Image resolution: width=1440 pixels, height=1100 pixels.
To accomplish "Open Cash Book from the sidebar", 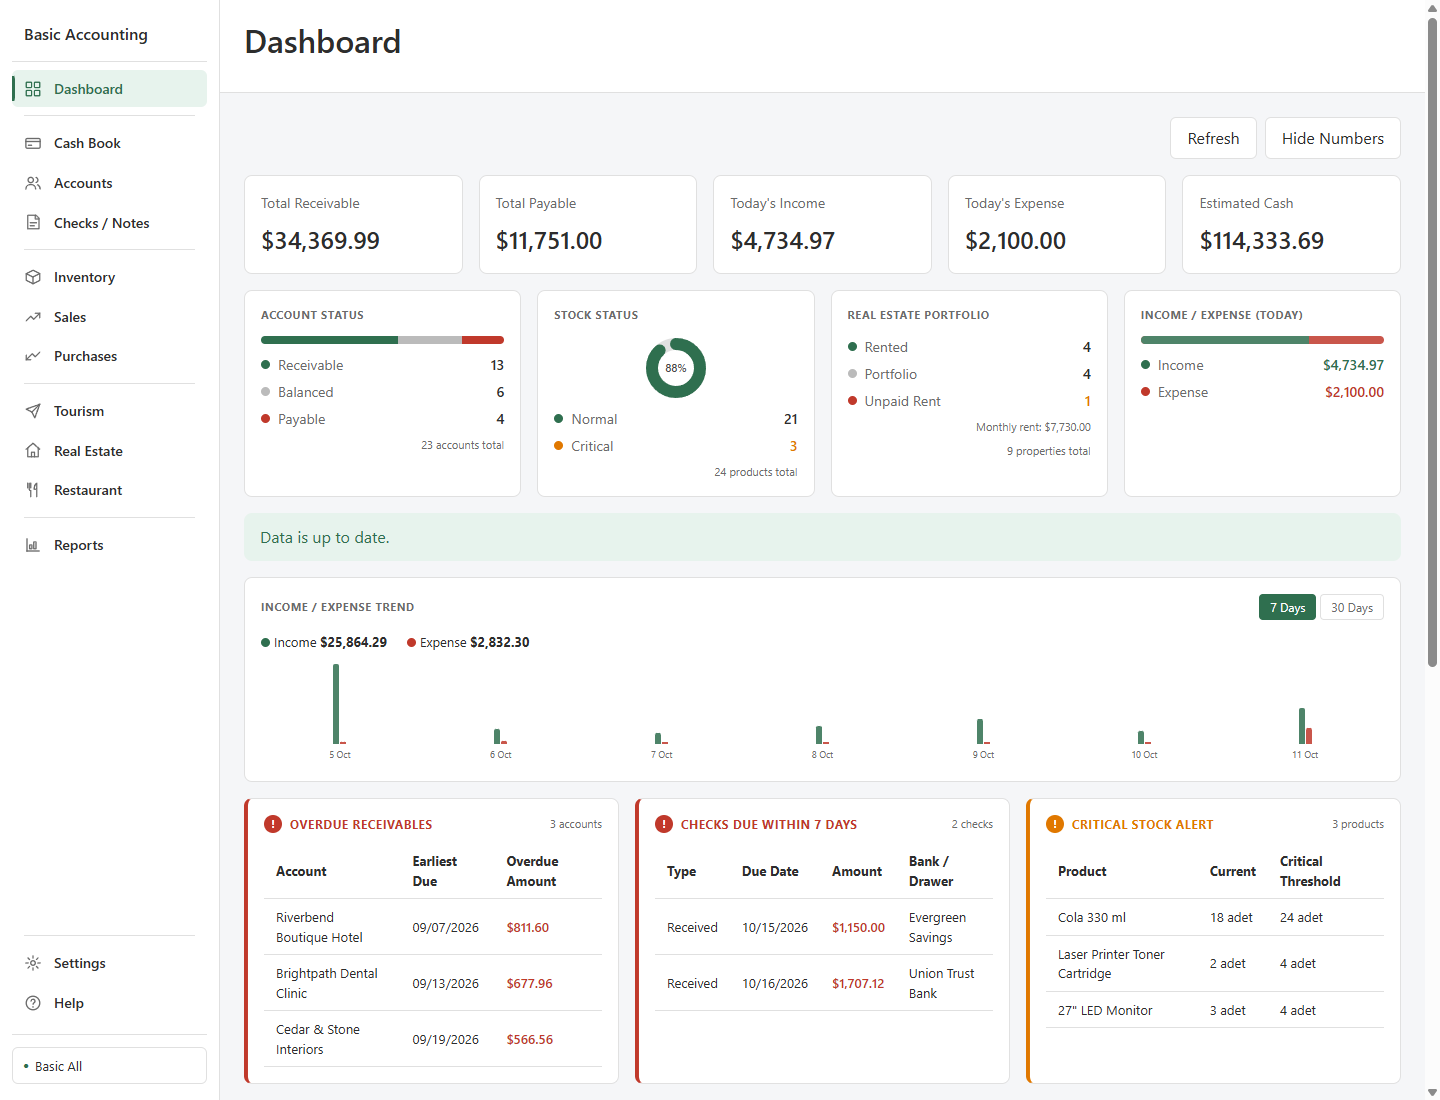I will click(x=109, y=143).
